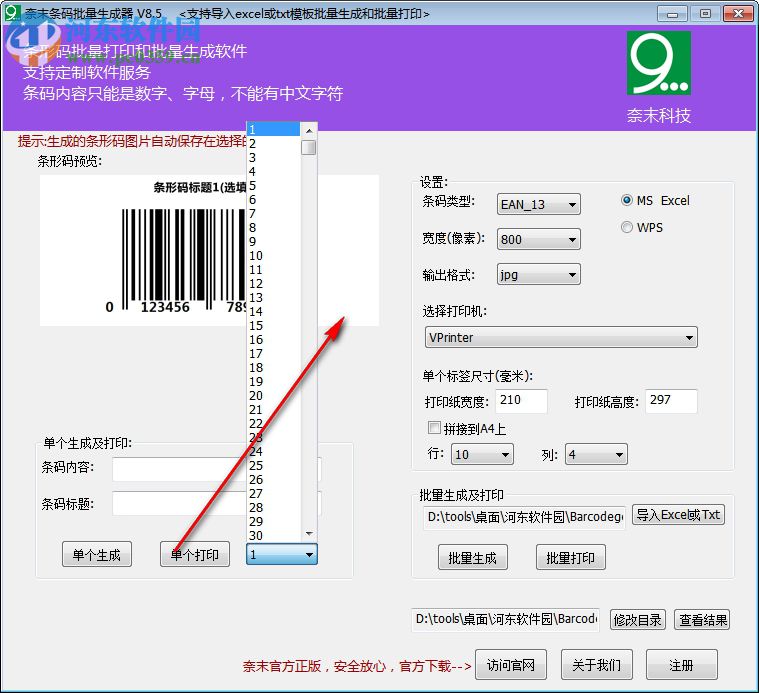Choose 30 in the count list

pyautogui.click(x=273, y=535)
